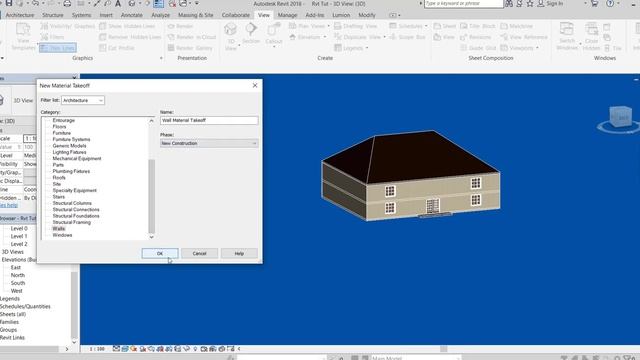Click Switch Windows in the Windows panel

[x=567, y=36]
